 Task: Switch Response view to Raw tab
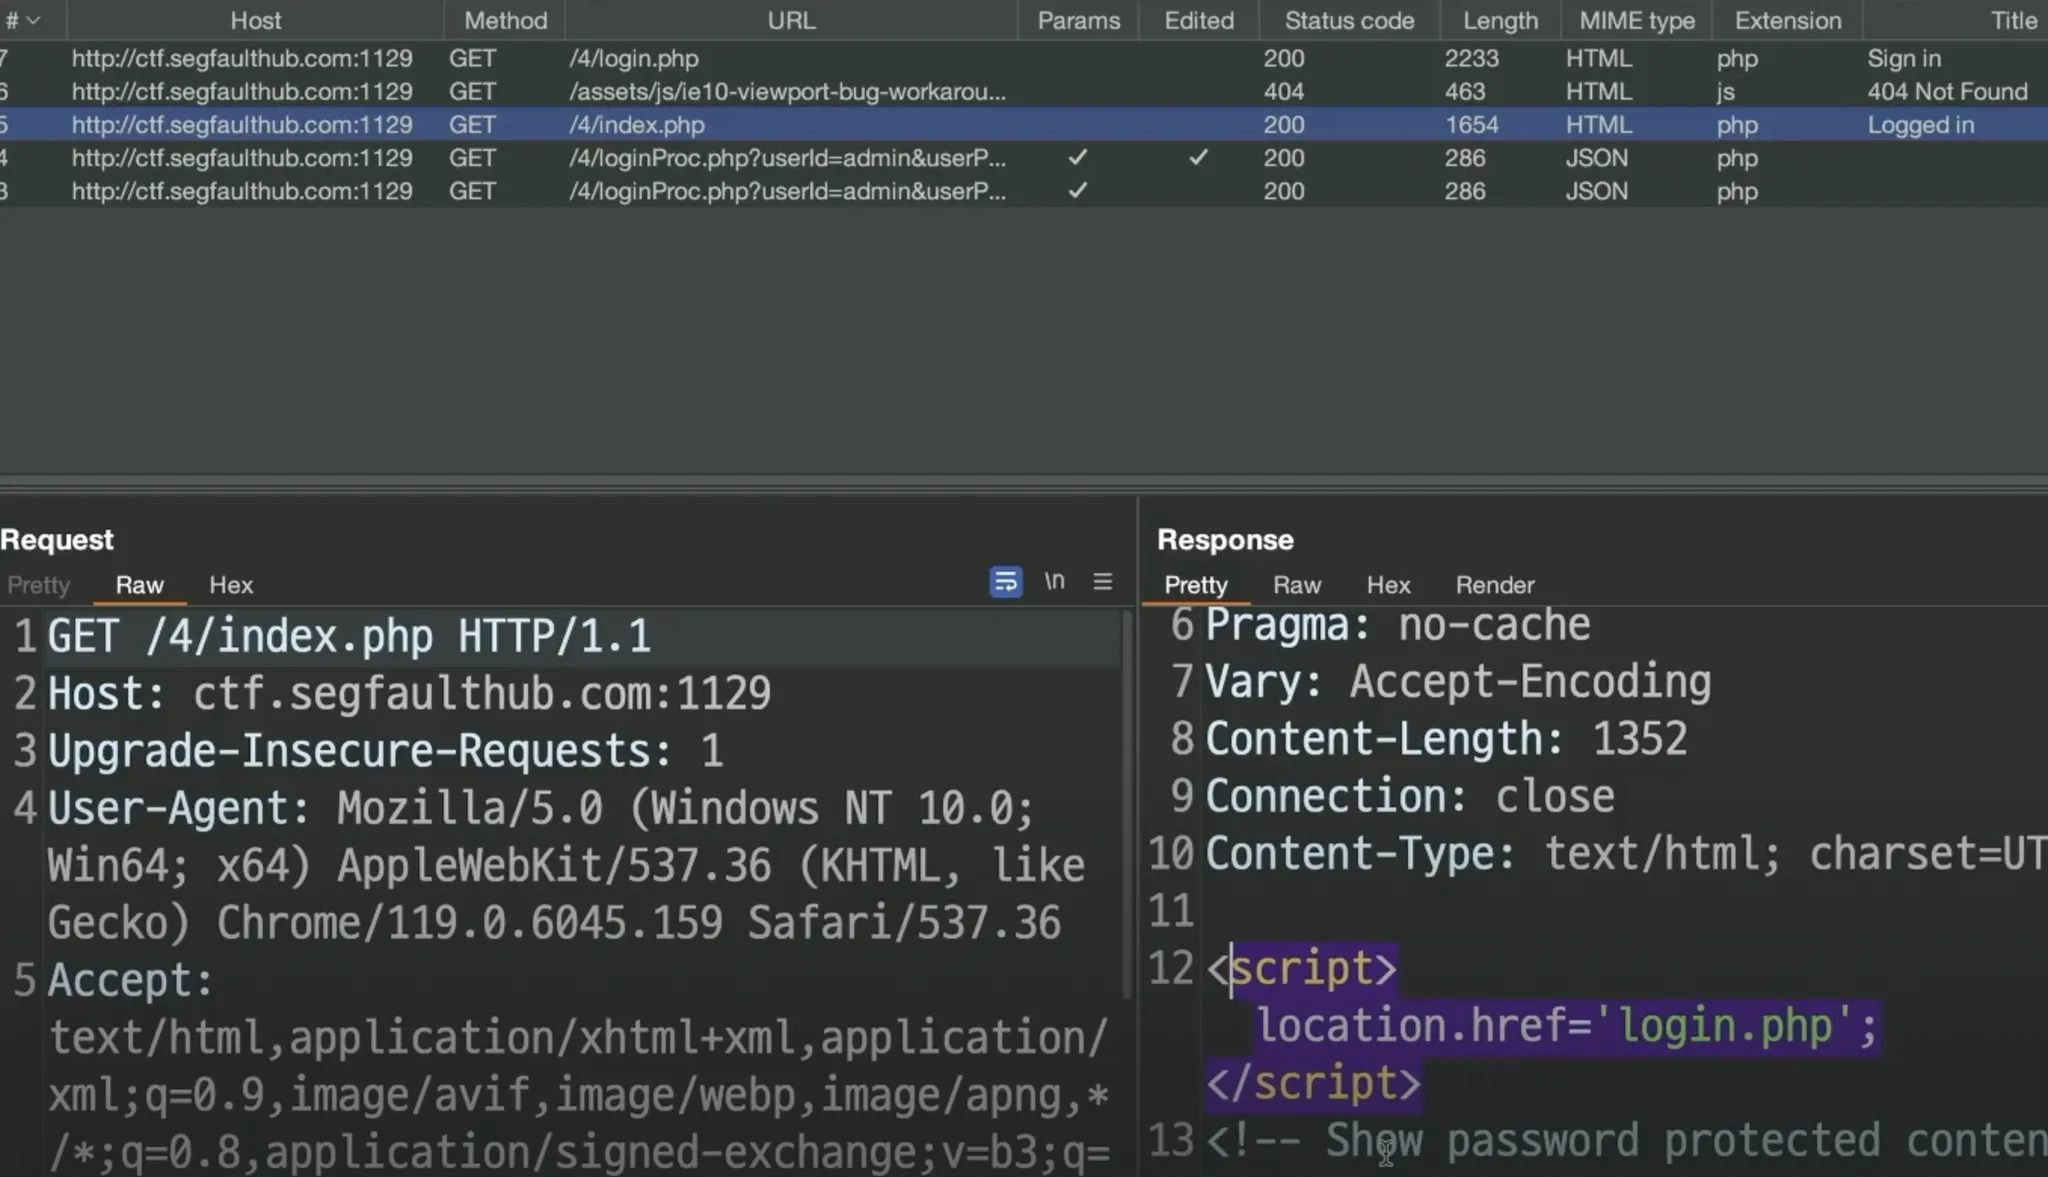point(1296,585)
